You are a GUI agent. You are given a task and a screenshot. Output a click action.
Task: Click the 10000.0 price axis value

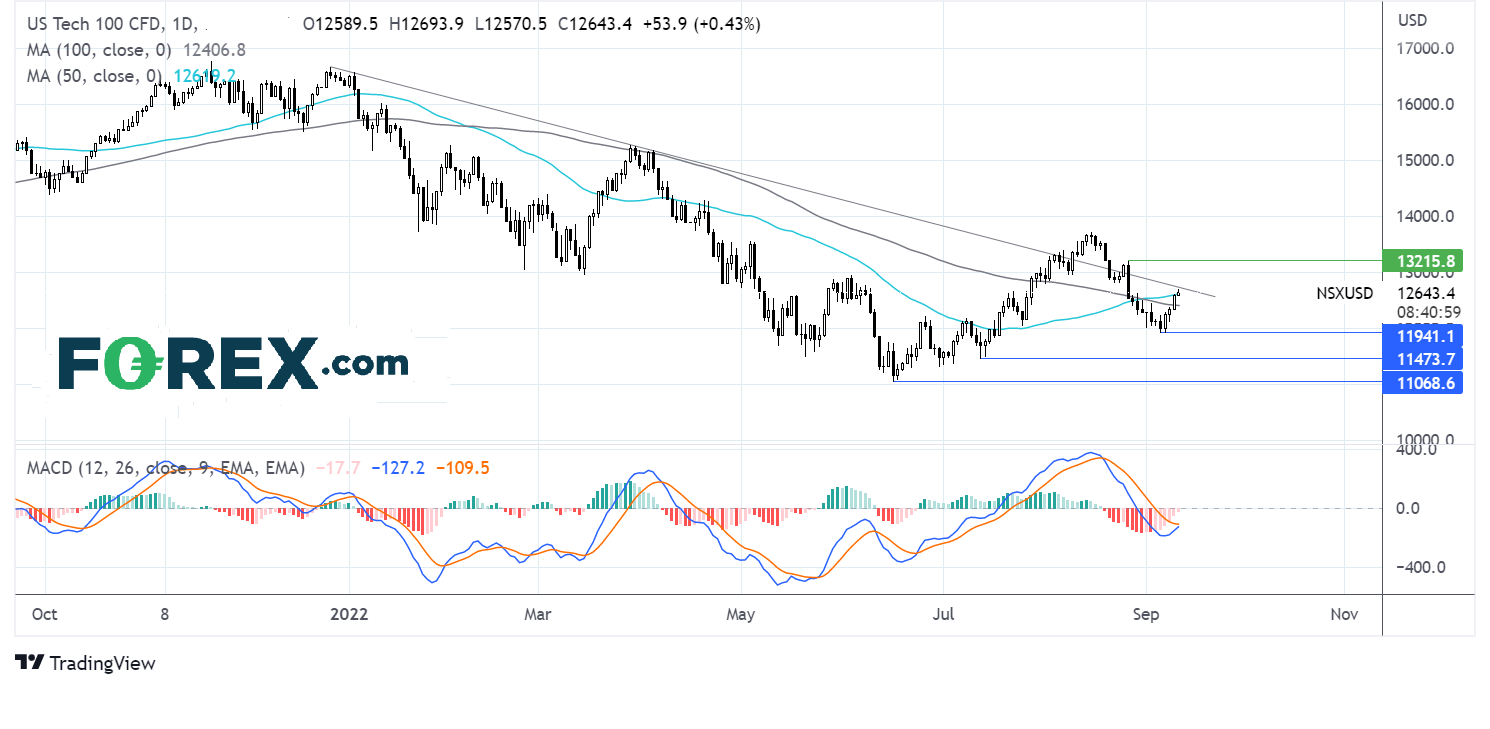pyautogui.click(x=1424, y=441)
